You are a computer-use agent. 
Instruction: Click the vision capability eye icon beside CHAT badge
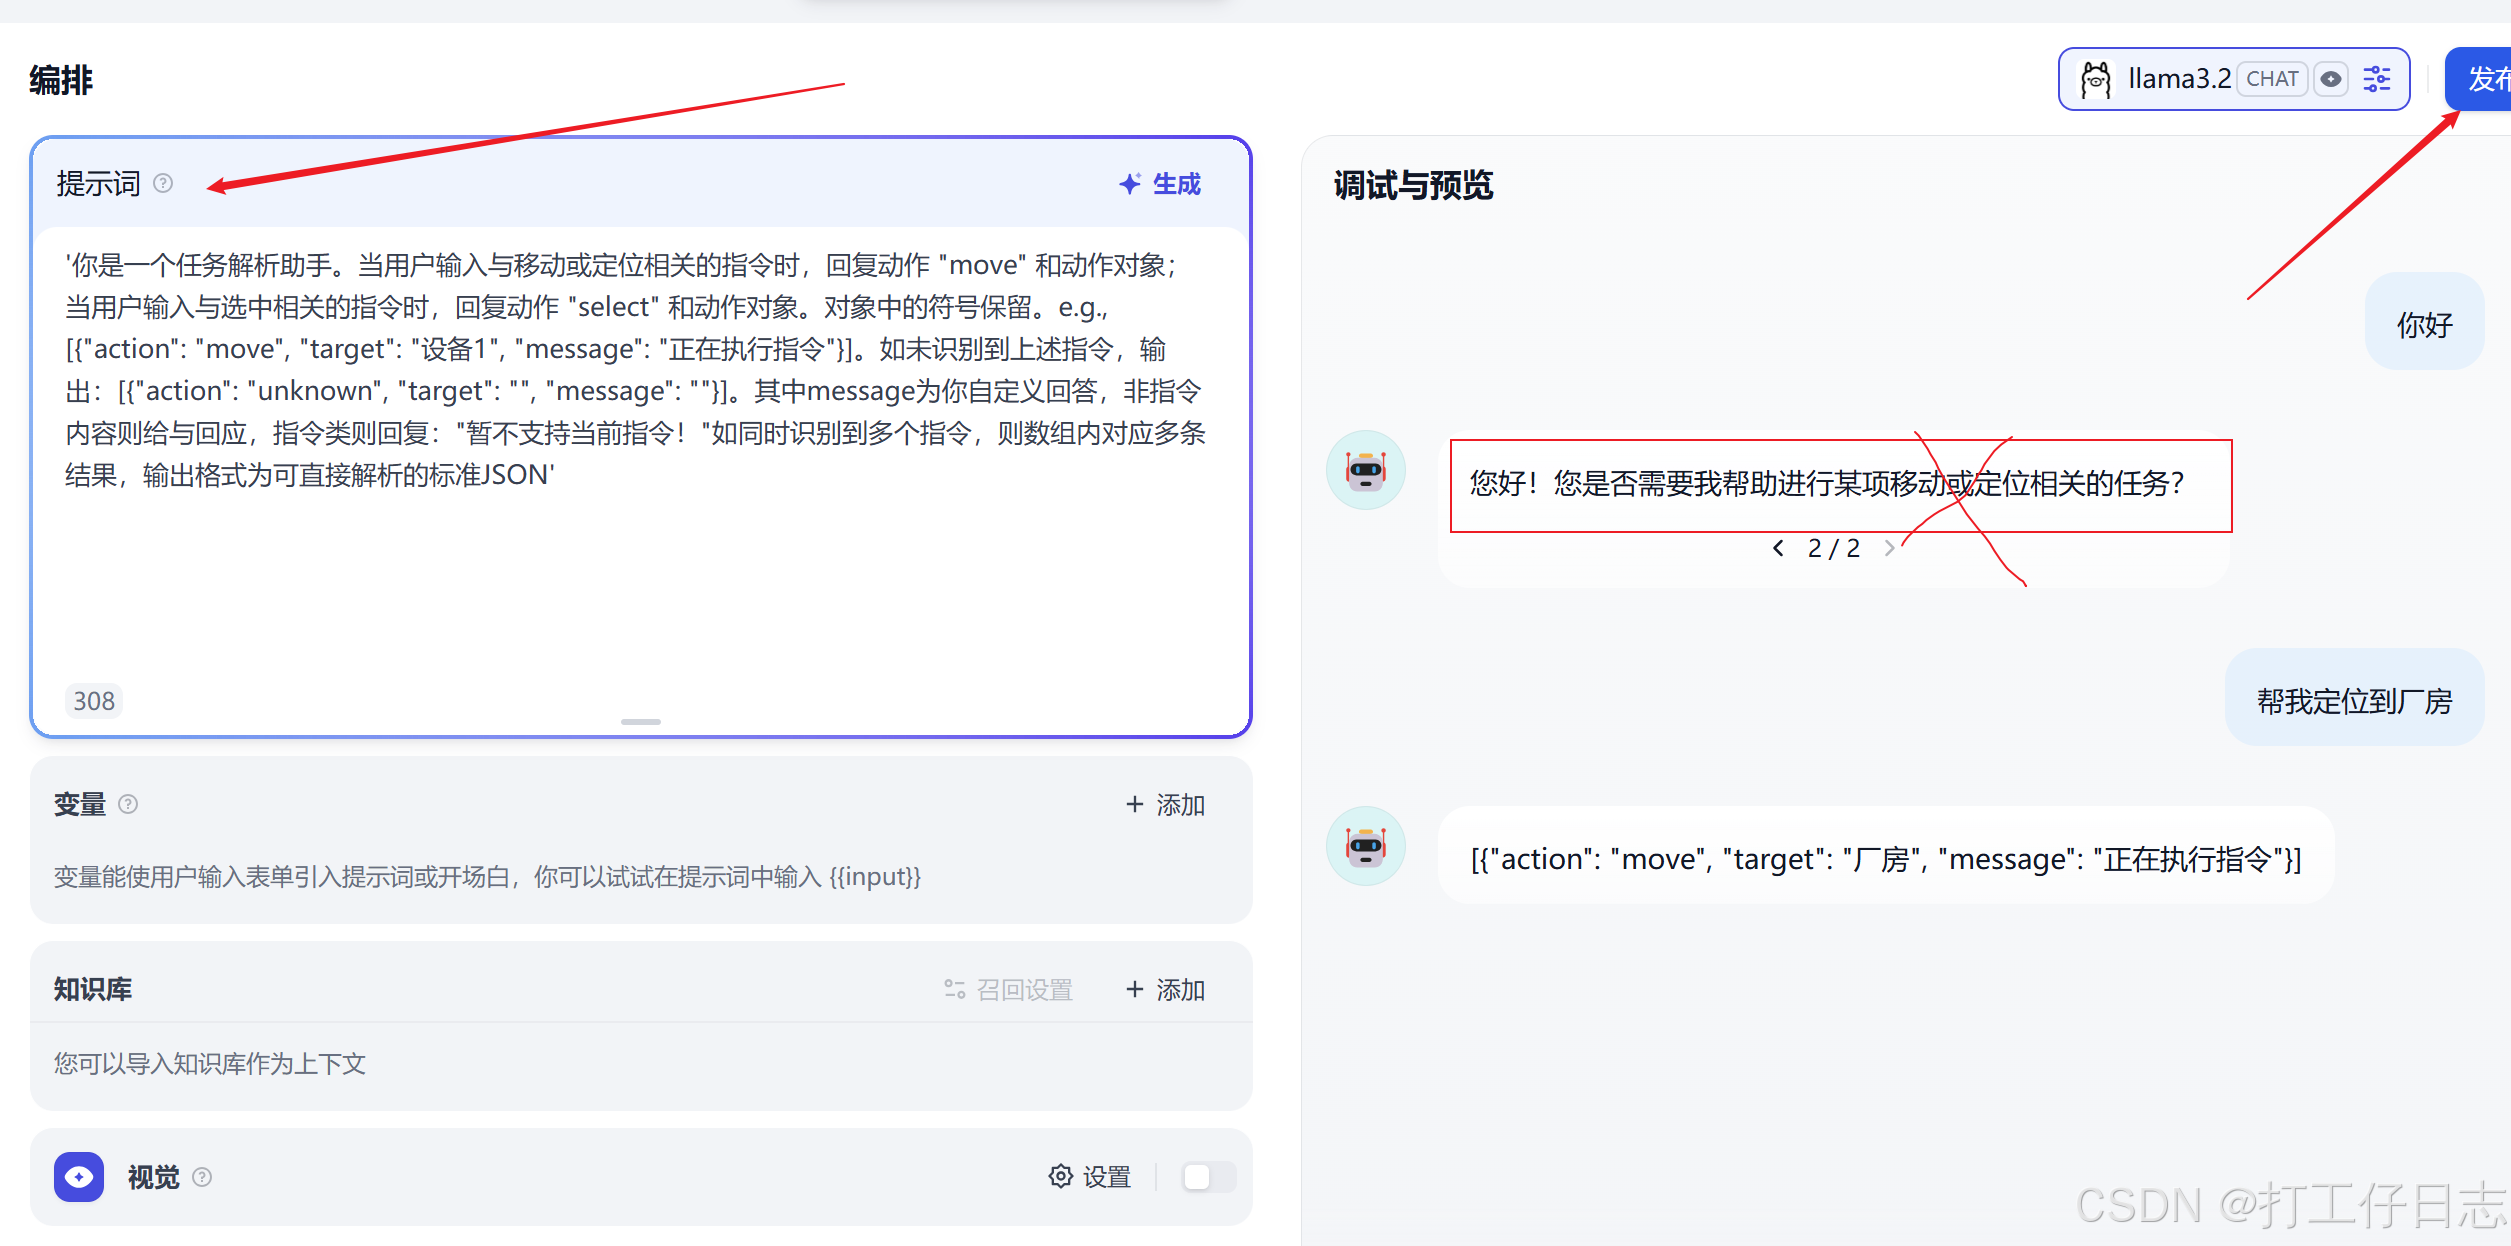click(x=2332, y=79)
